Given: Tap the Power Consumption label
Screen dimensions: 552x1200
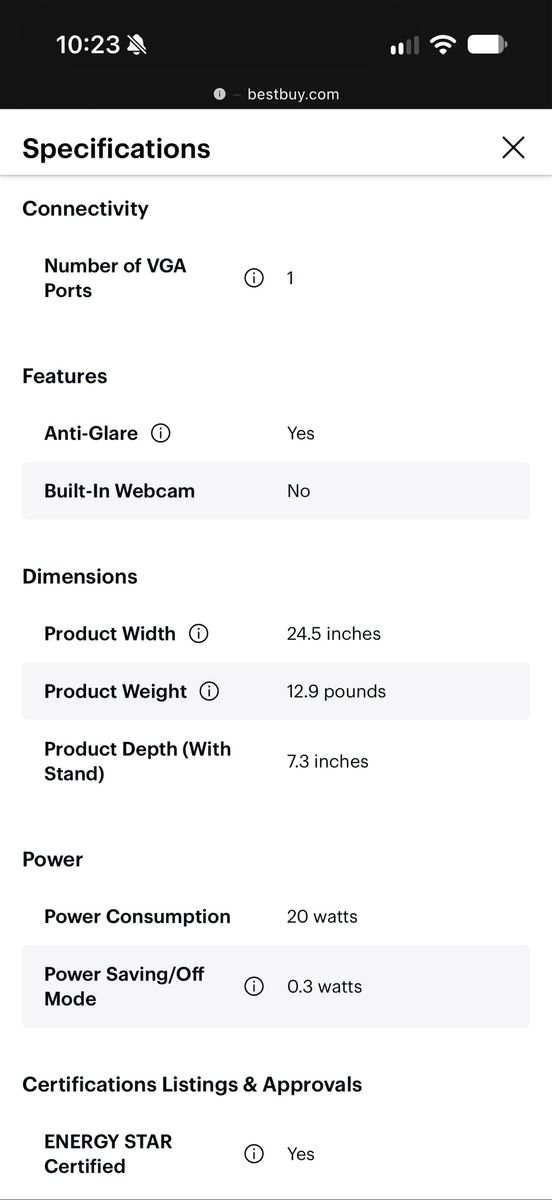Looking at the screenshot, I should pyautogui.click(x=137, y=916).
